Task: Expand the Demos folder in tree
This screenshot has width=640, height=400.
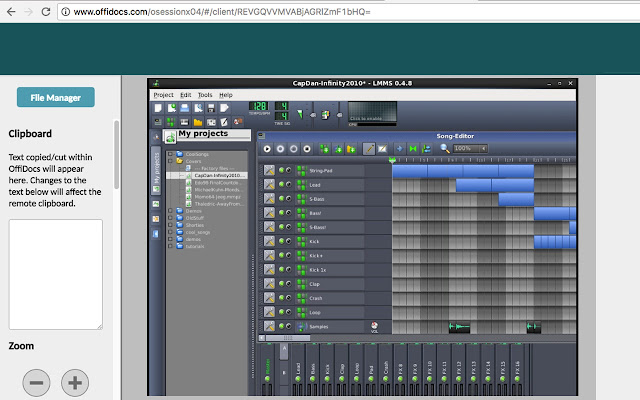Action: point(170,212)
